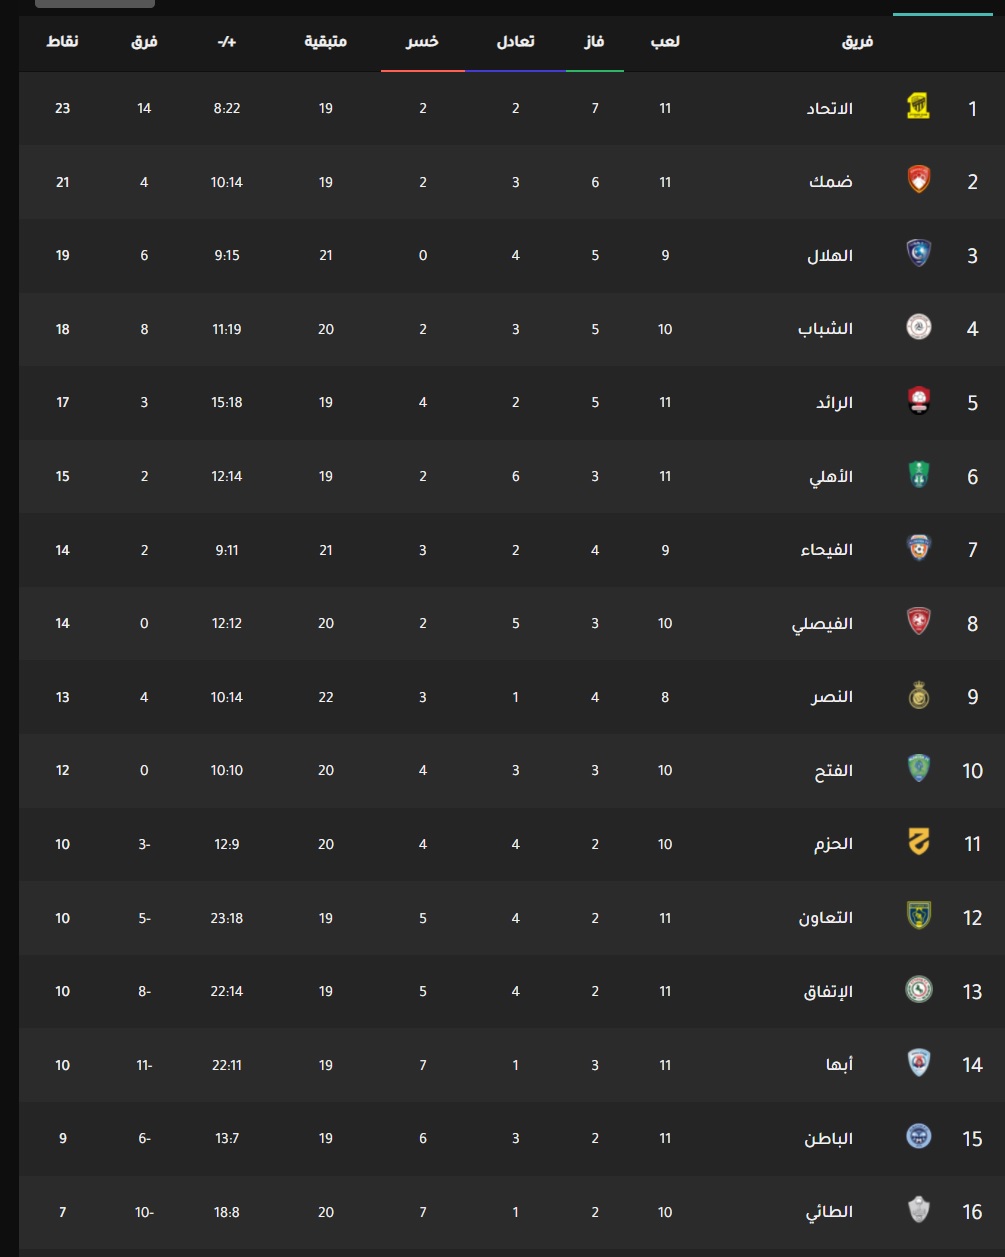Sort by فاز wins column header
This screenshot has width=1005, height=1257.
[x=594, y=41]
